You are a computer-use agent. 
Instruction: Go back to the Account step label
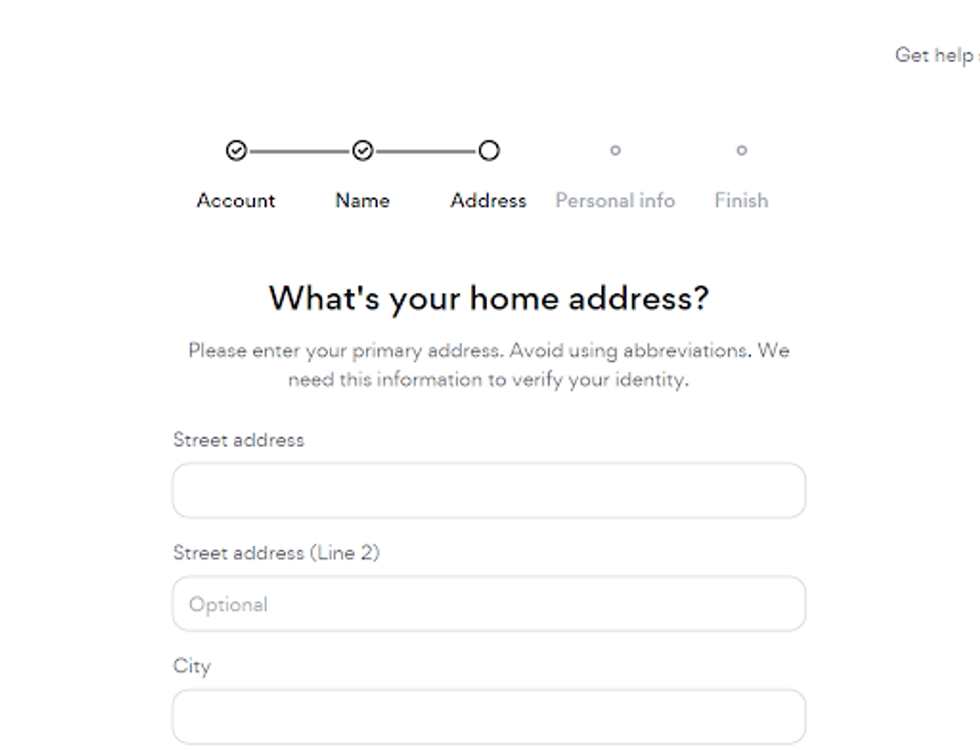[236, 200]
